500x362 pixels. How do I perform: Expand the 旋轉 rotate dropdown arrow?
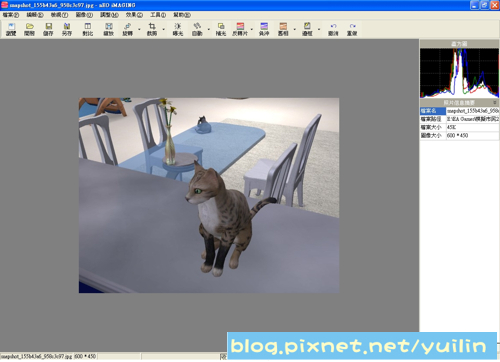click(x=139, y=29)
